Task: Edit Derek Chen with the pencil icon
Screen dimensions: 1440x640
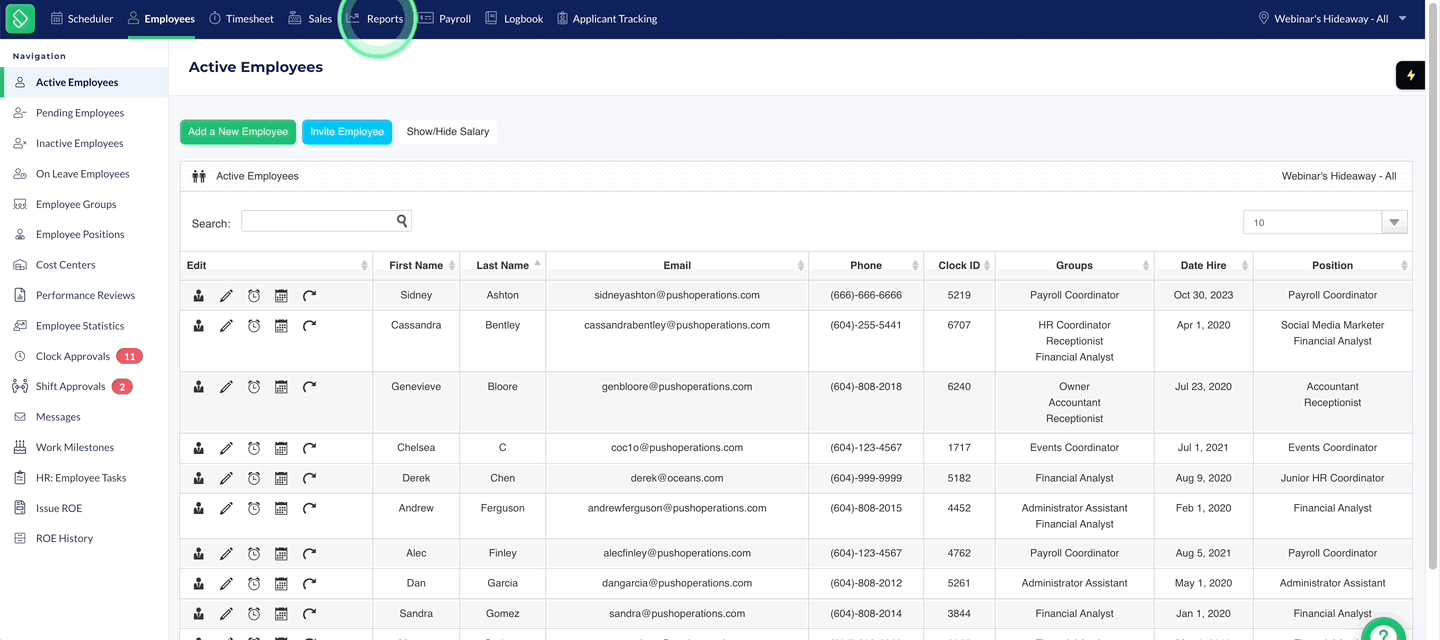Action: (x=226, y=479)
